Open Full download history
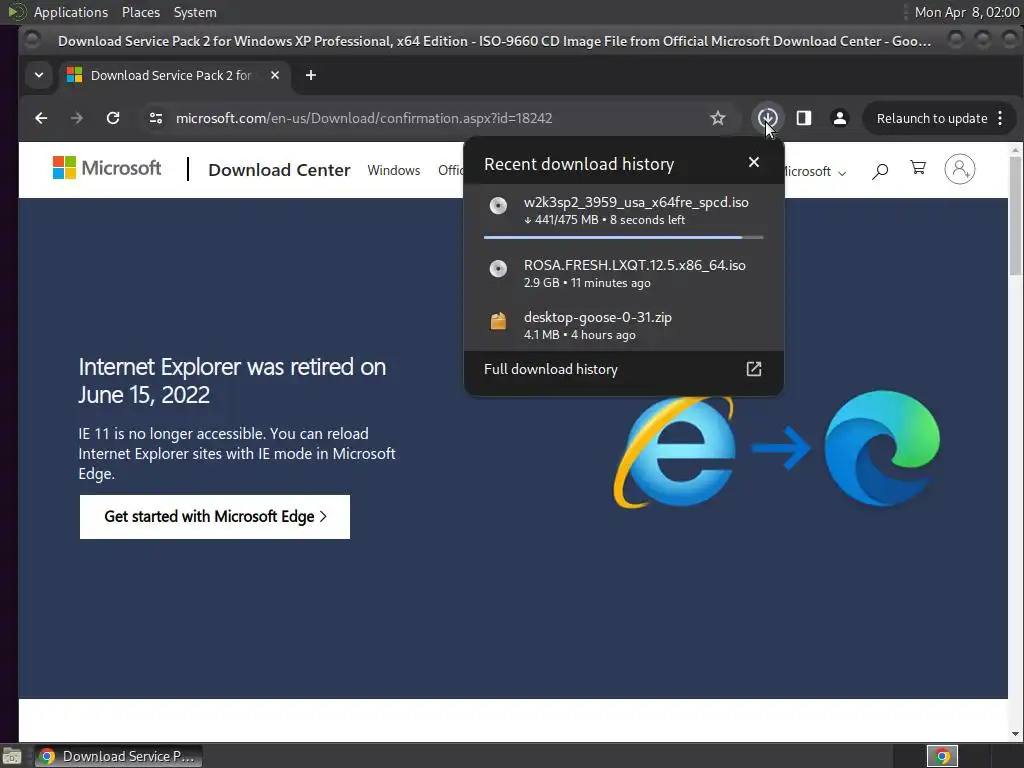Viewport: 1024px width, 768px height. (624, 369)
